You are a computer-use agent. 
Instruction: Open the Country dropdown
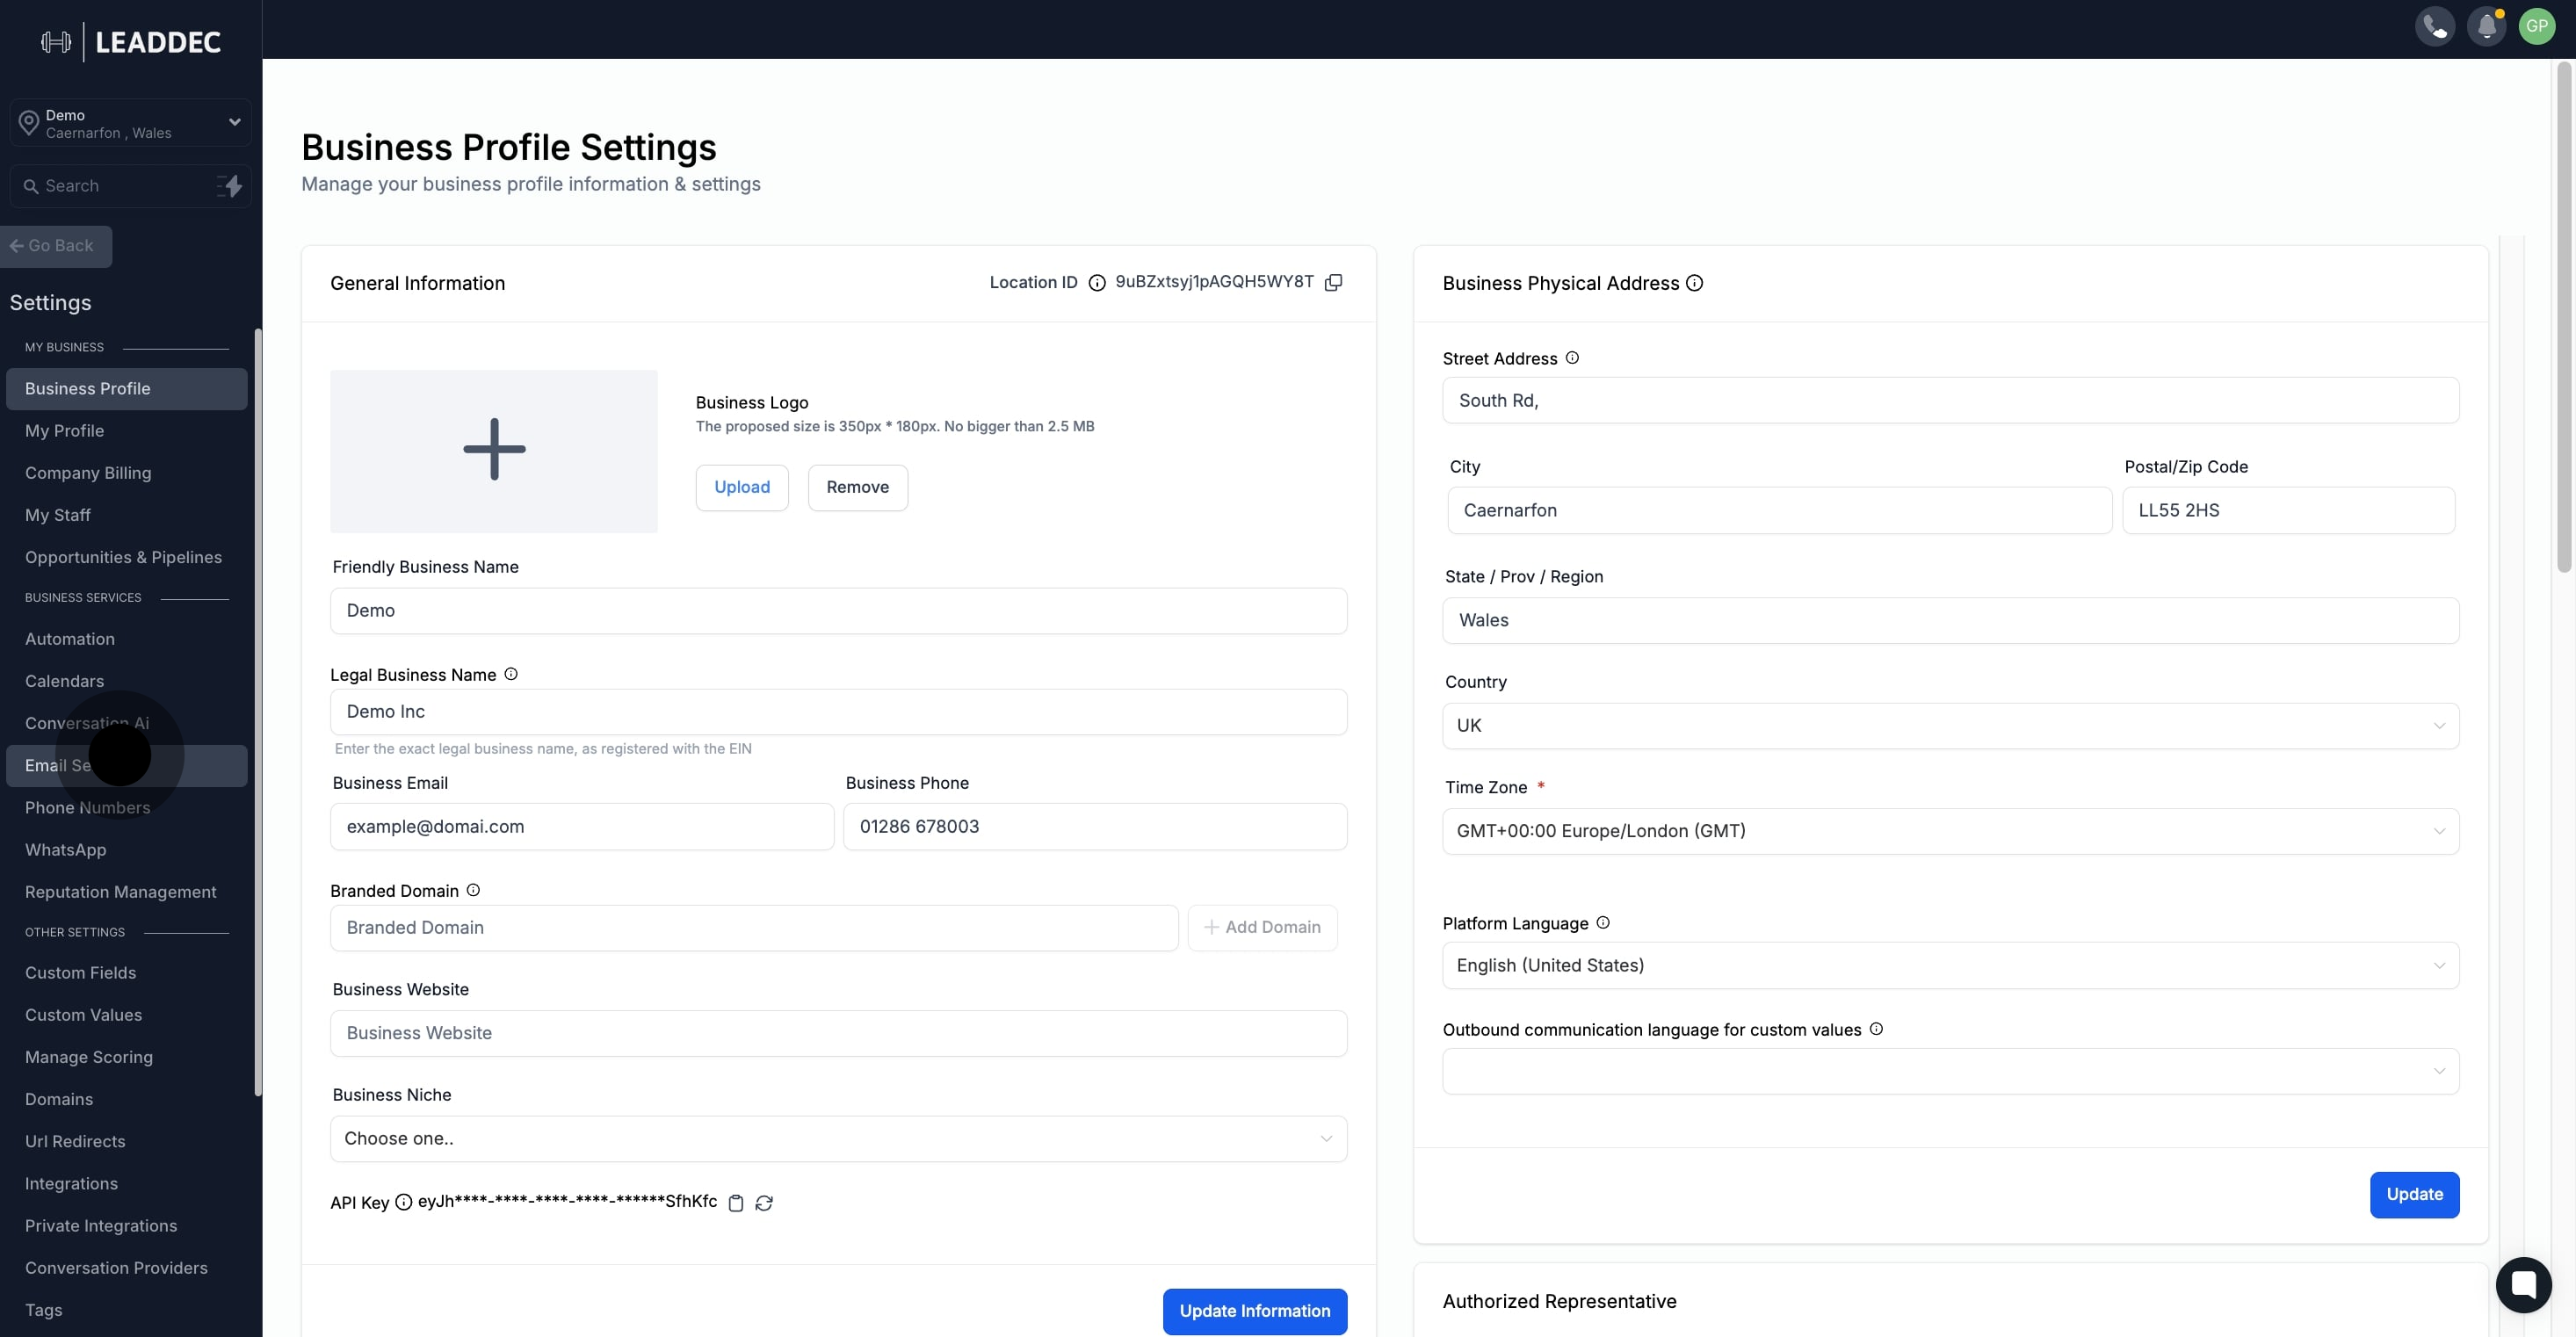[x=1950, y=726]
